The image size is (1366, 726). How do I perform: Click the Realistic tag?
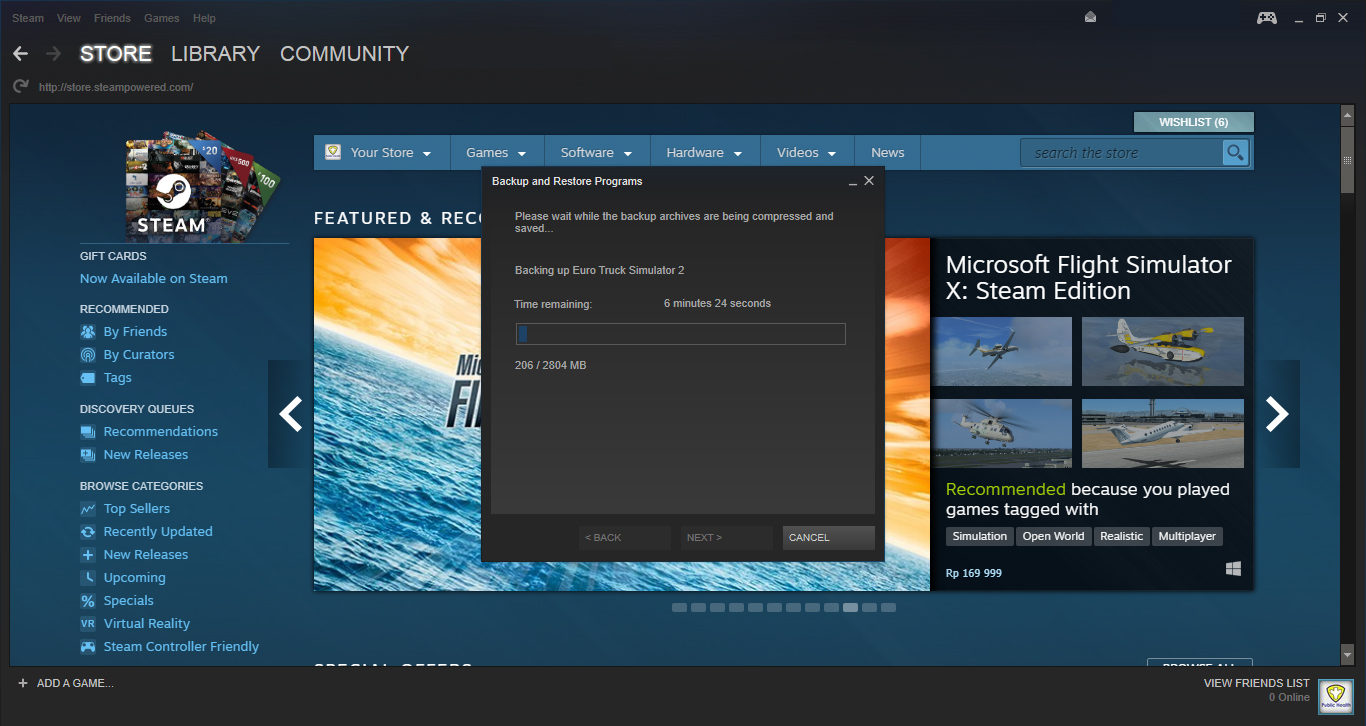1121,537
